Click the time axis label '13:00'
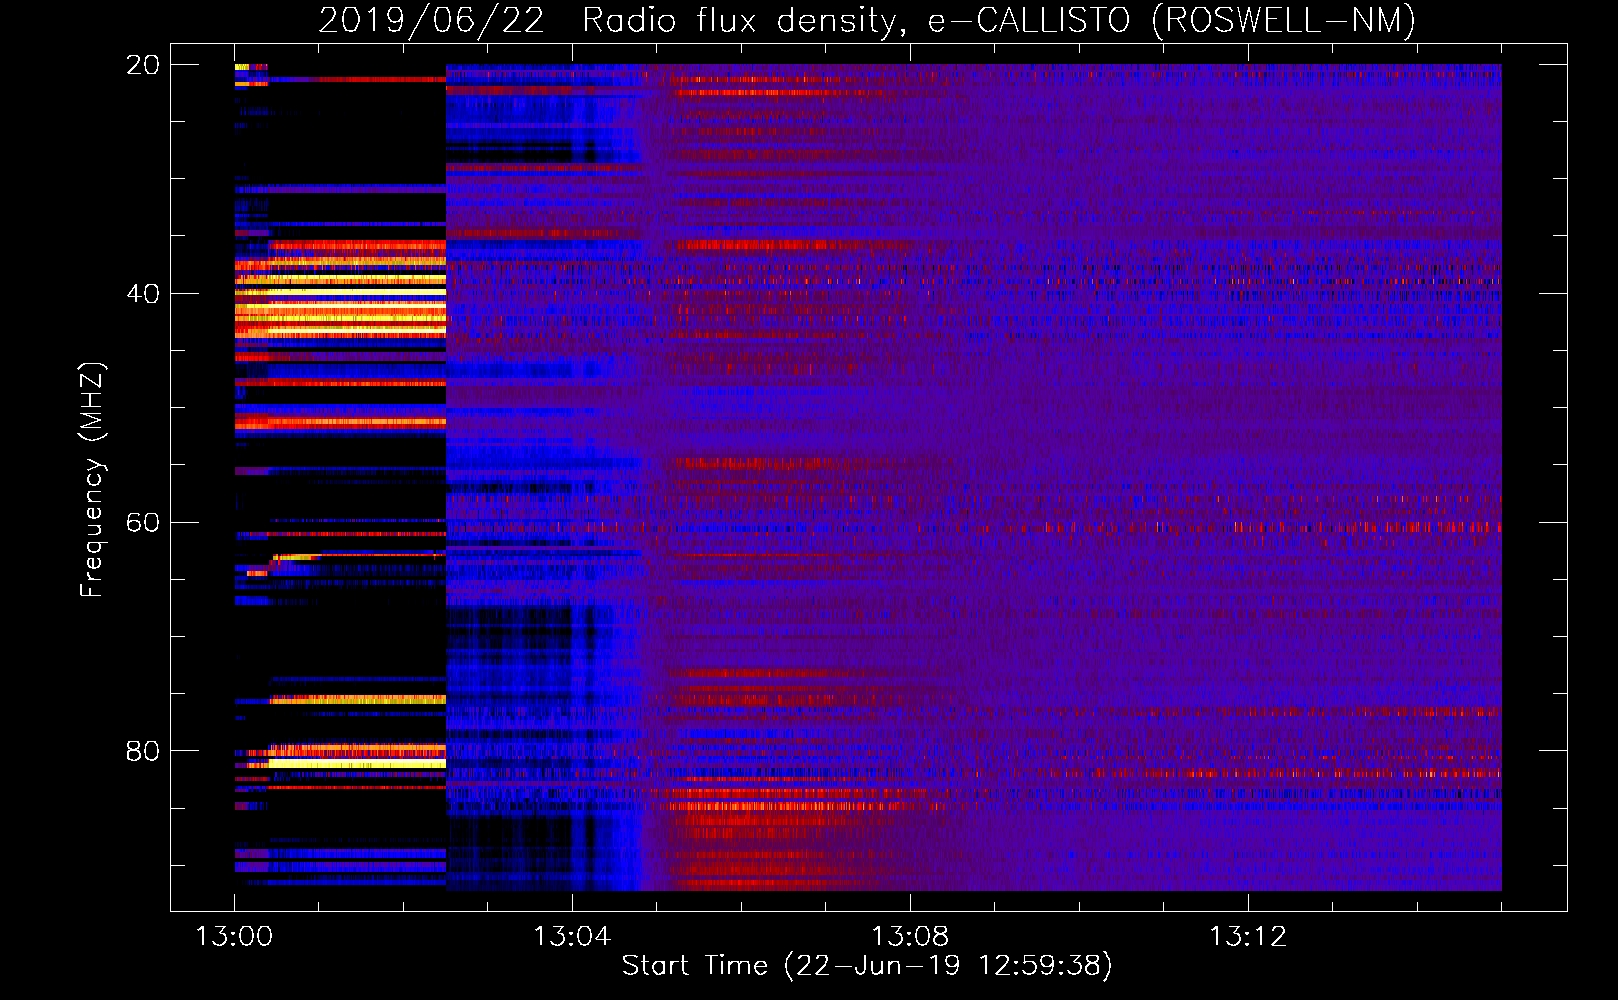The image size is (1618, 1000). 234,936
